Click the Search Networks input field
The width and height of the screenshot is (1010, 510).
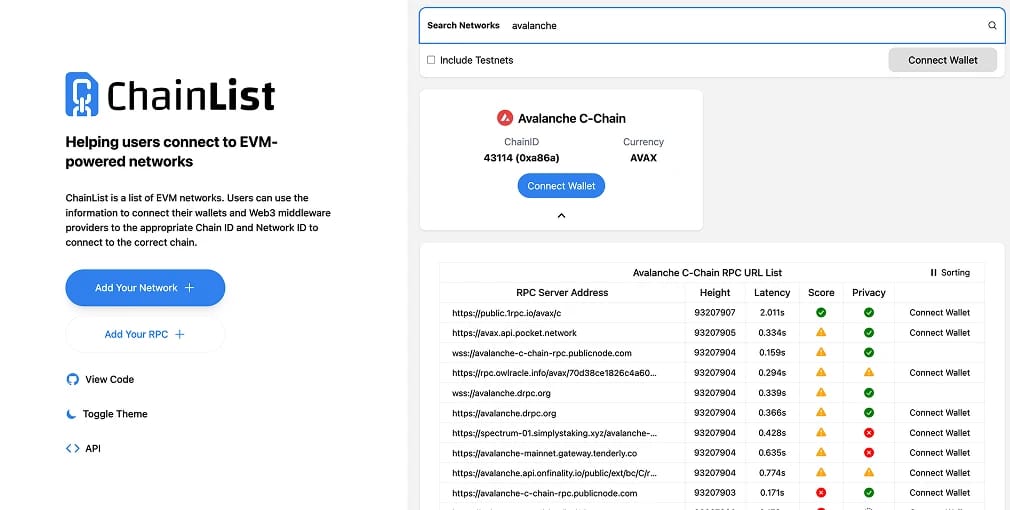pos(711,26)
